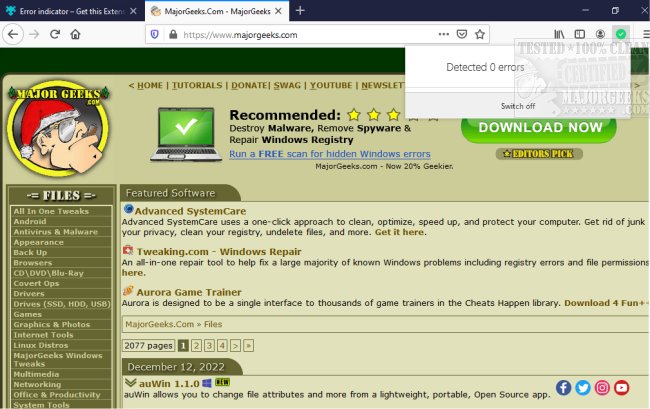Open Twitter social icon
The image size is (650, 409).
pyautogui.click(x=583, y=388)
